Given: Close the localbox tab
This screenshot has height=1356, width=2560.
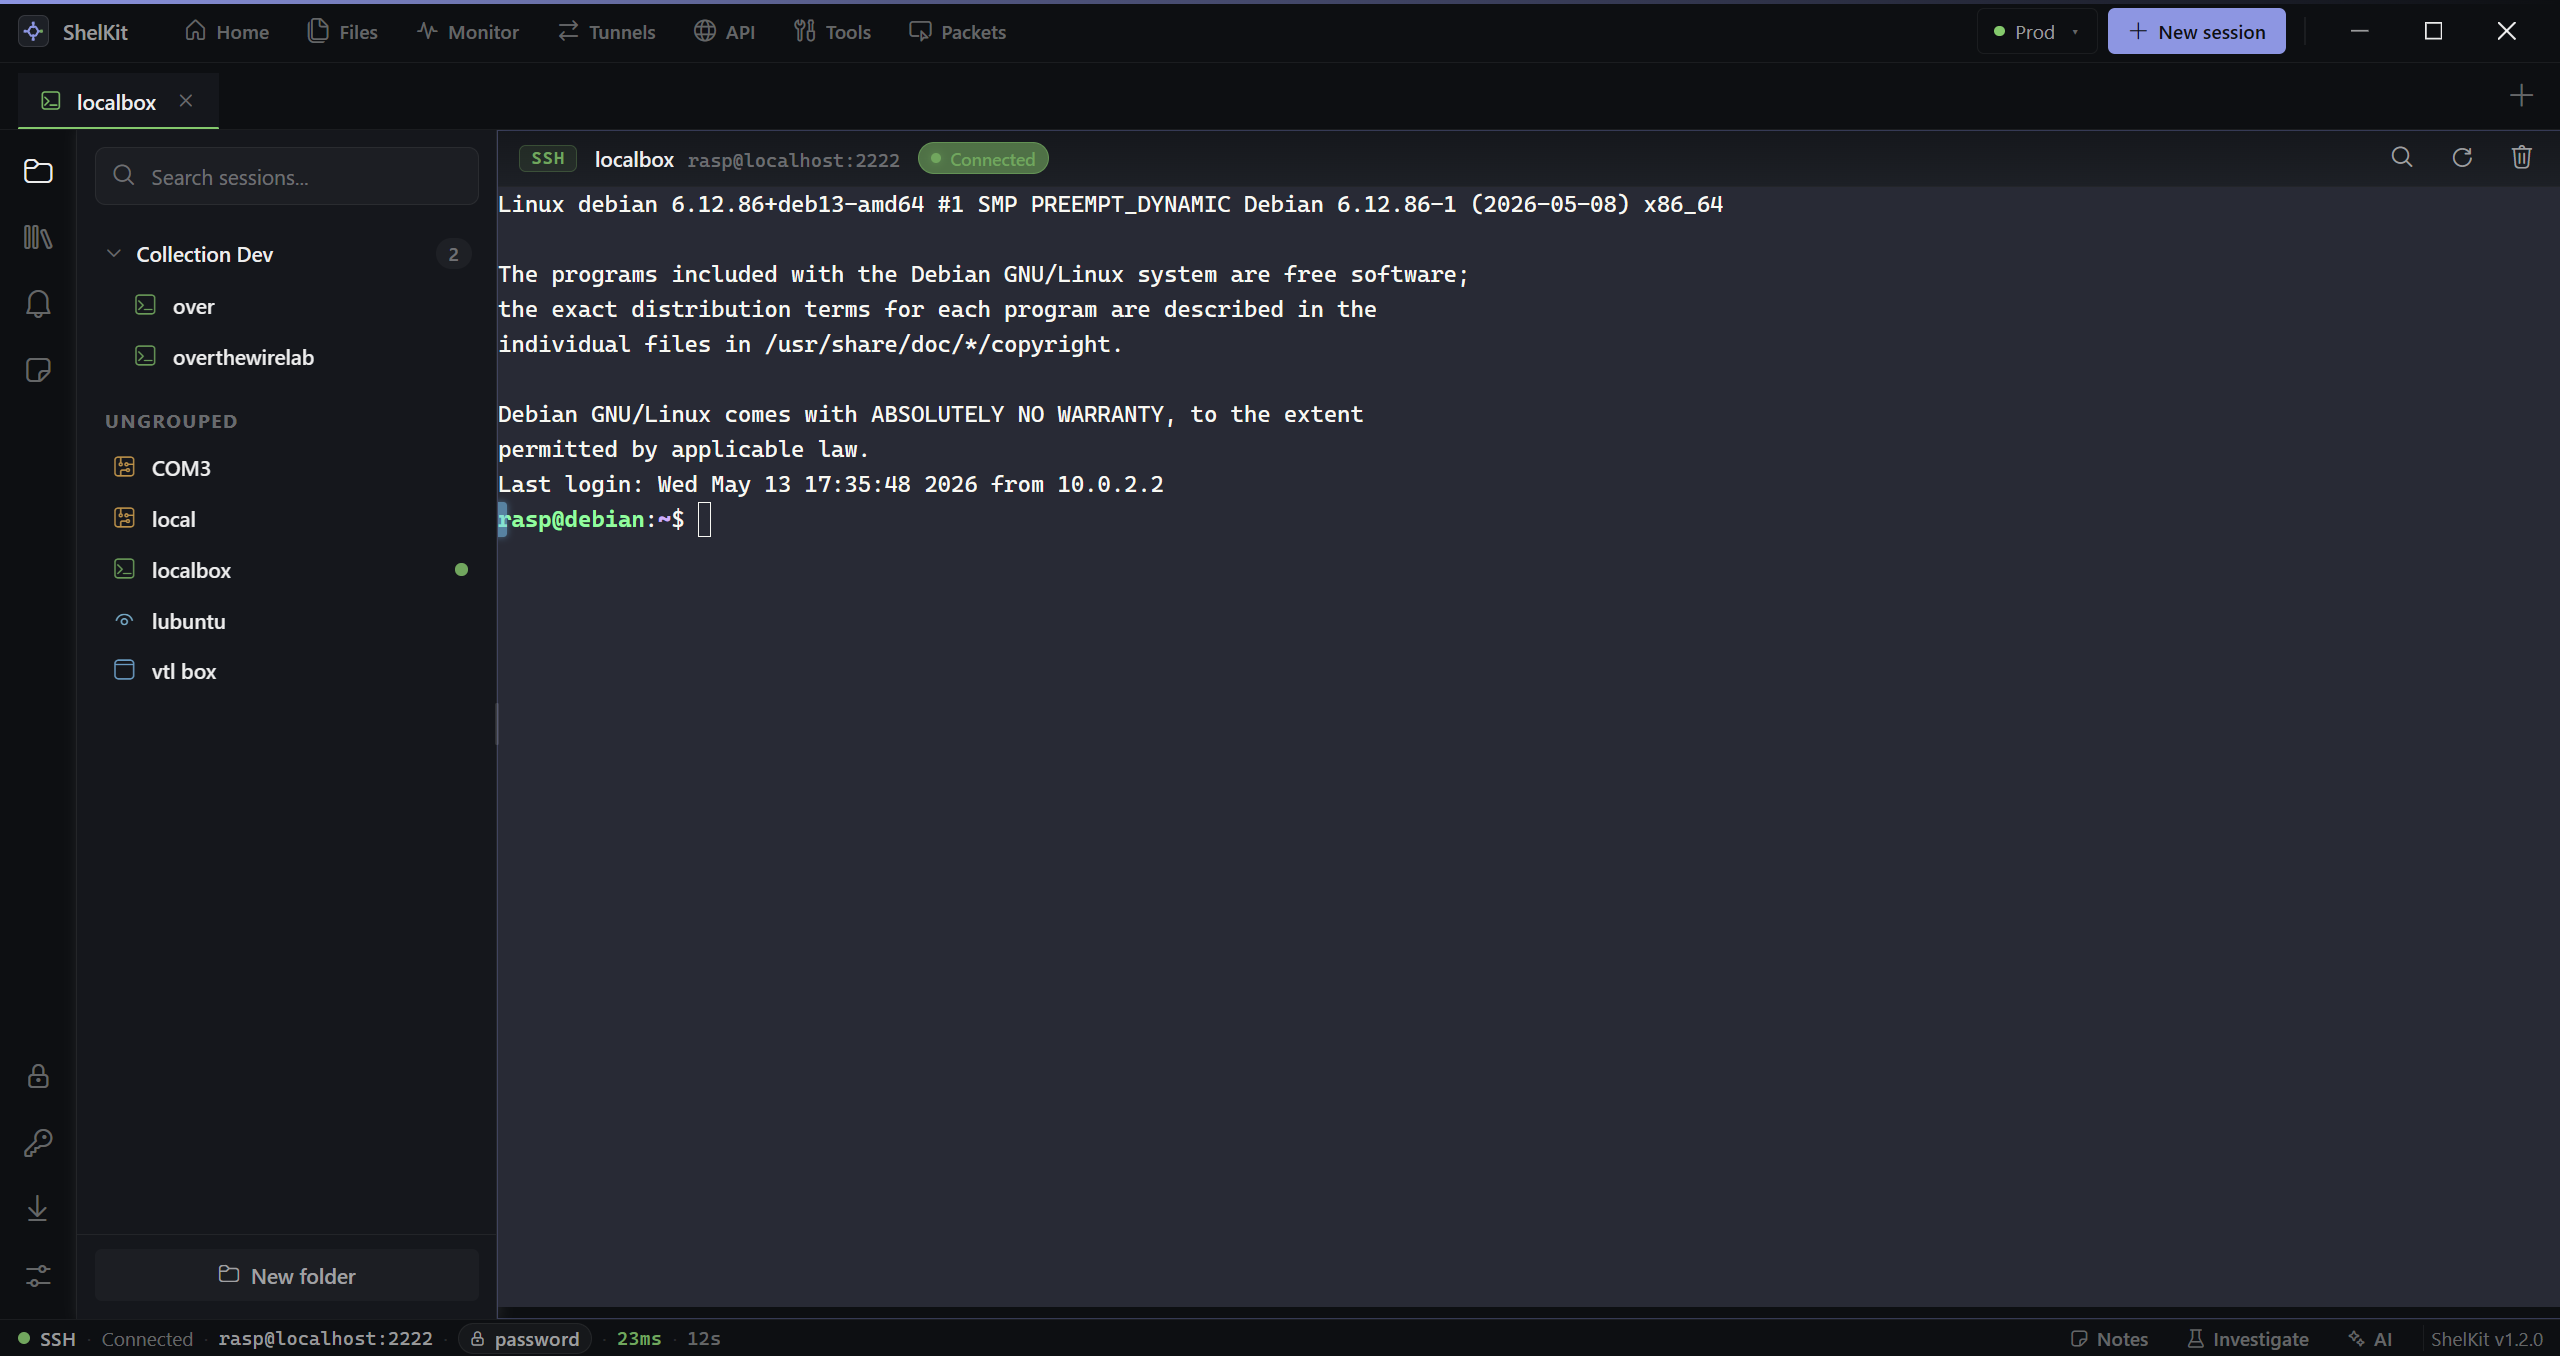Looking at the screenshot, I should (186, 101).
